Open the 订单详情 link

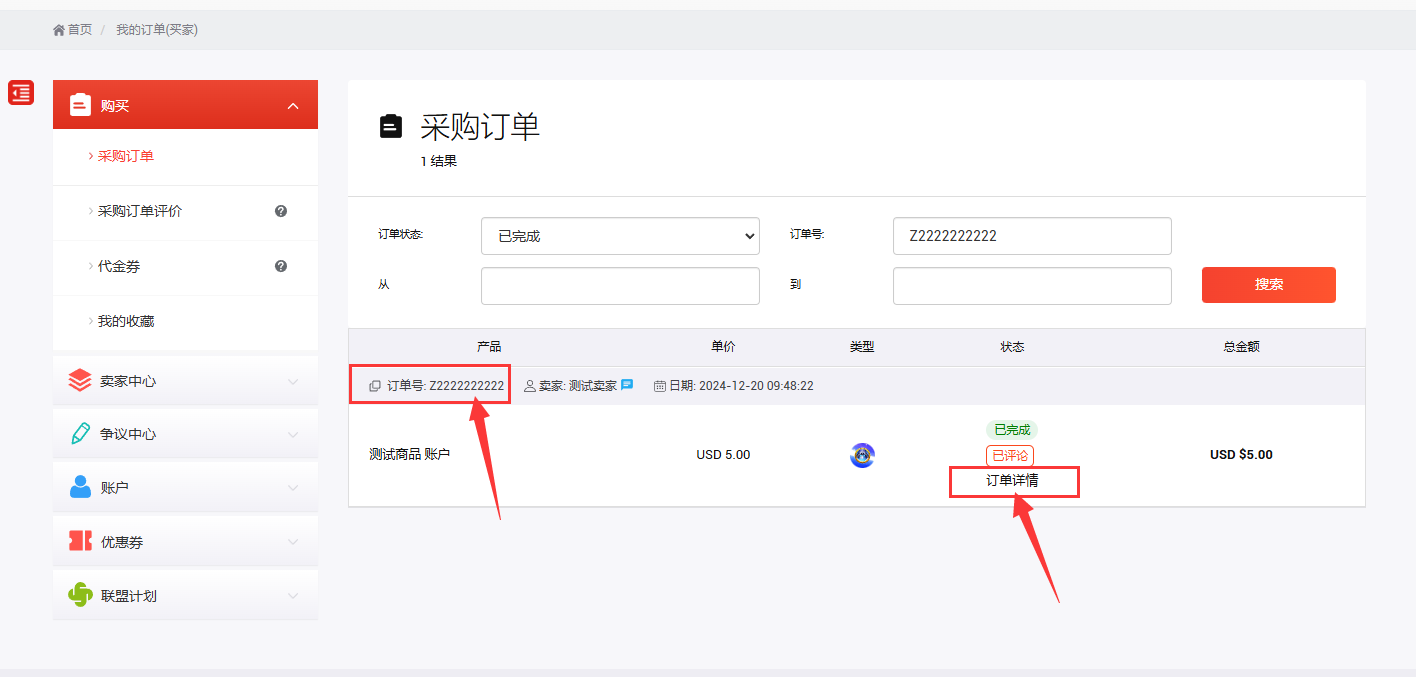pos(1012,481)
